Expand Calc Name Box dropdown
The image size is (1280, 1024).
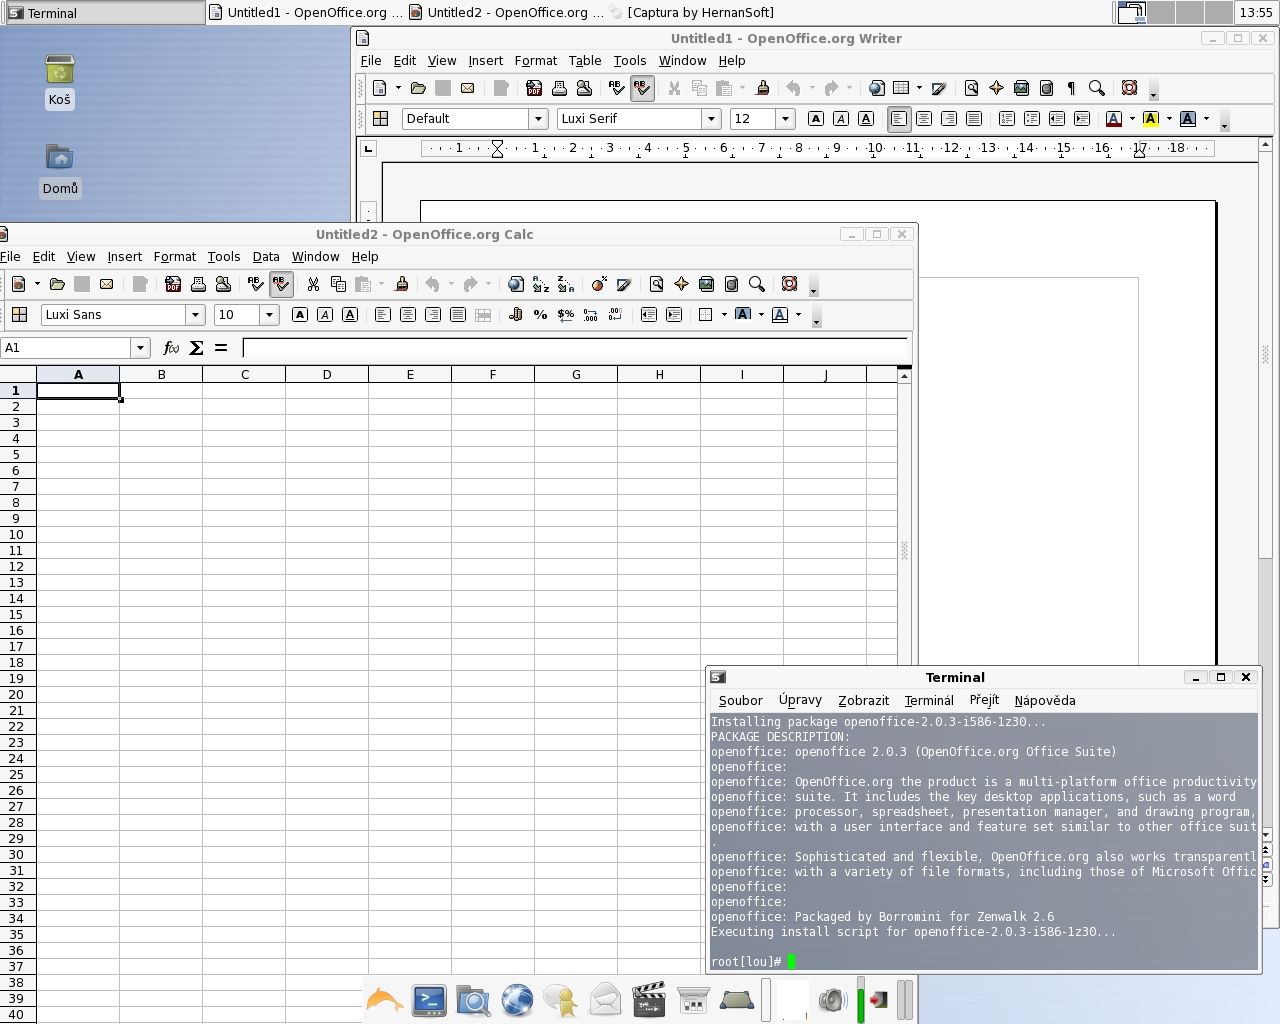coord(140,347)
